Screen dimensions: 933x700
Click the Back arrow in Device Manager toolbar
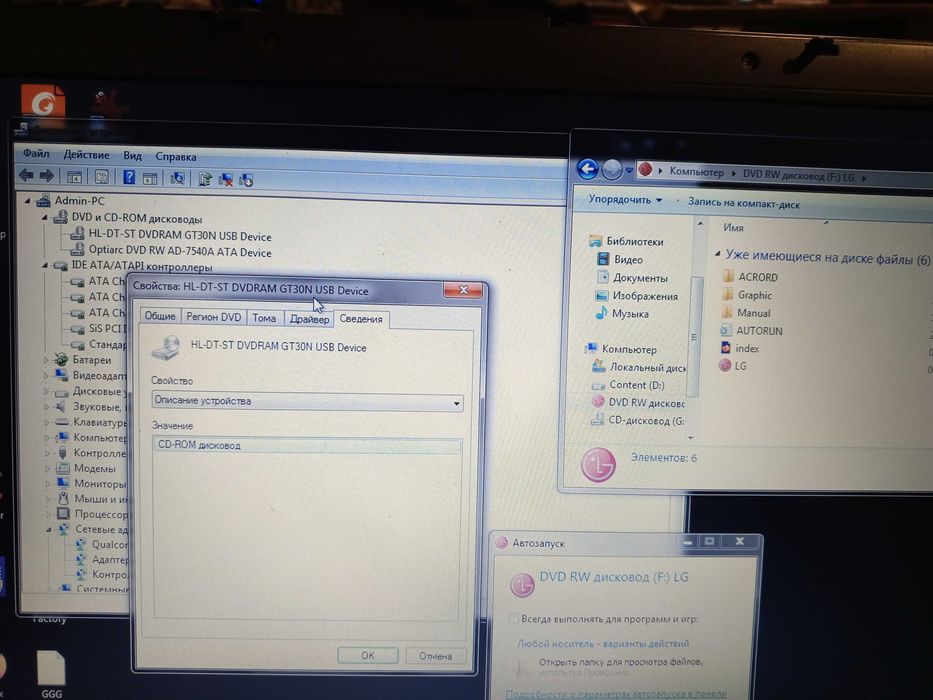[26, 175]
